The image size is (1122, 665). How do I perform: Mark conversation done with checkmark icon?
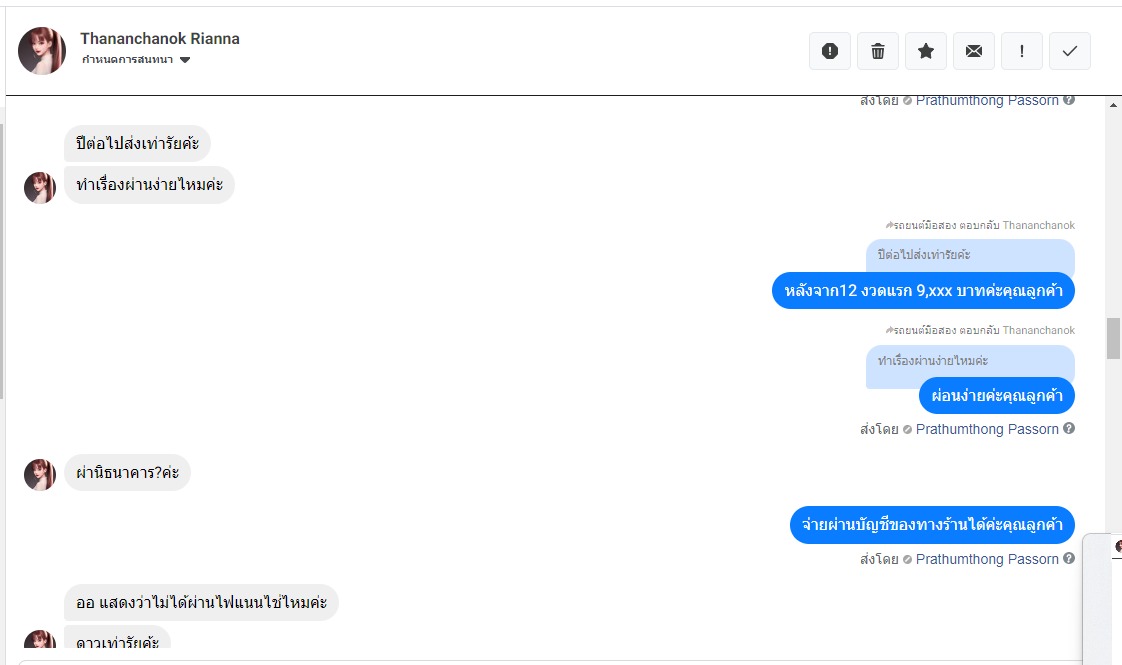pyautogui.click(x=1070, y=51)
